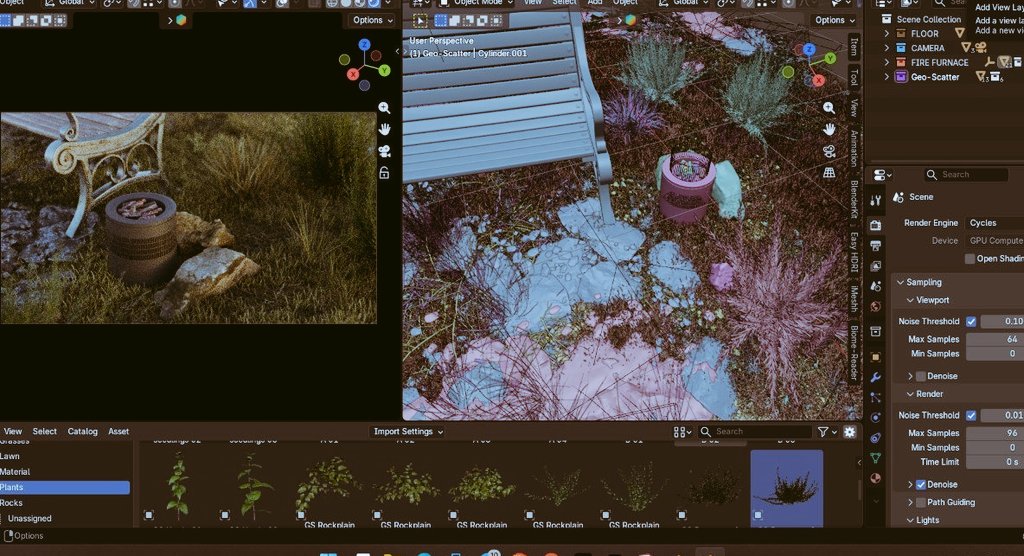Toggle camera view icon in right viewport
Image resolution: width=1024 pixels, height=556 pixels.
click(829, 152)
